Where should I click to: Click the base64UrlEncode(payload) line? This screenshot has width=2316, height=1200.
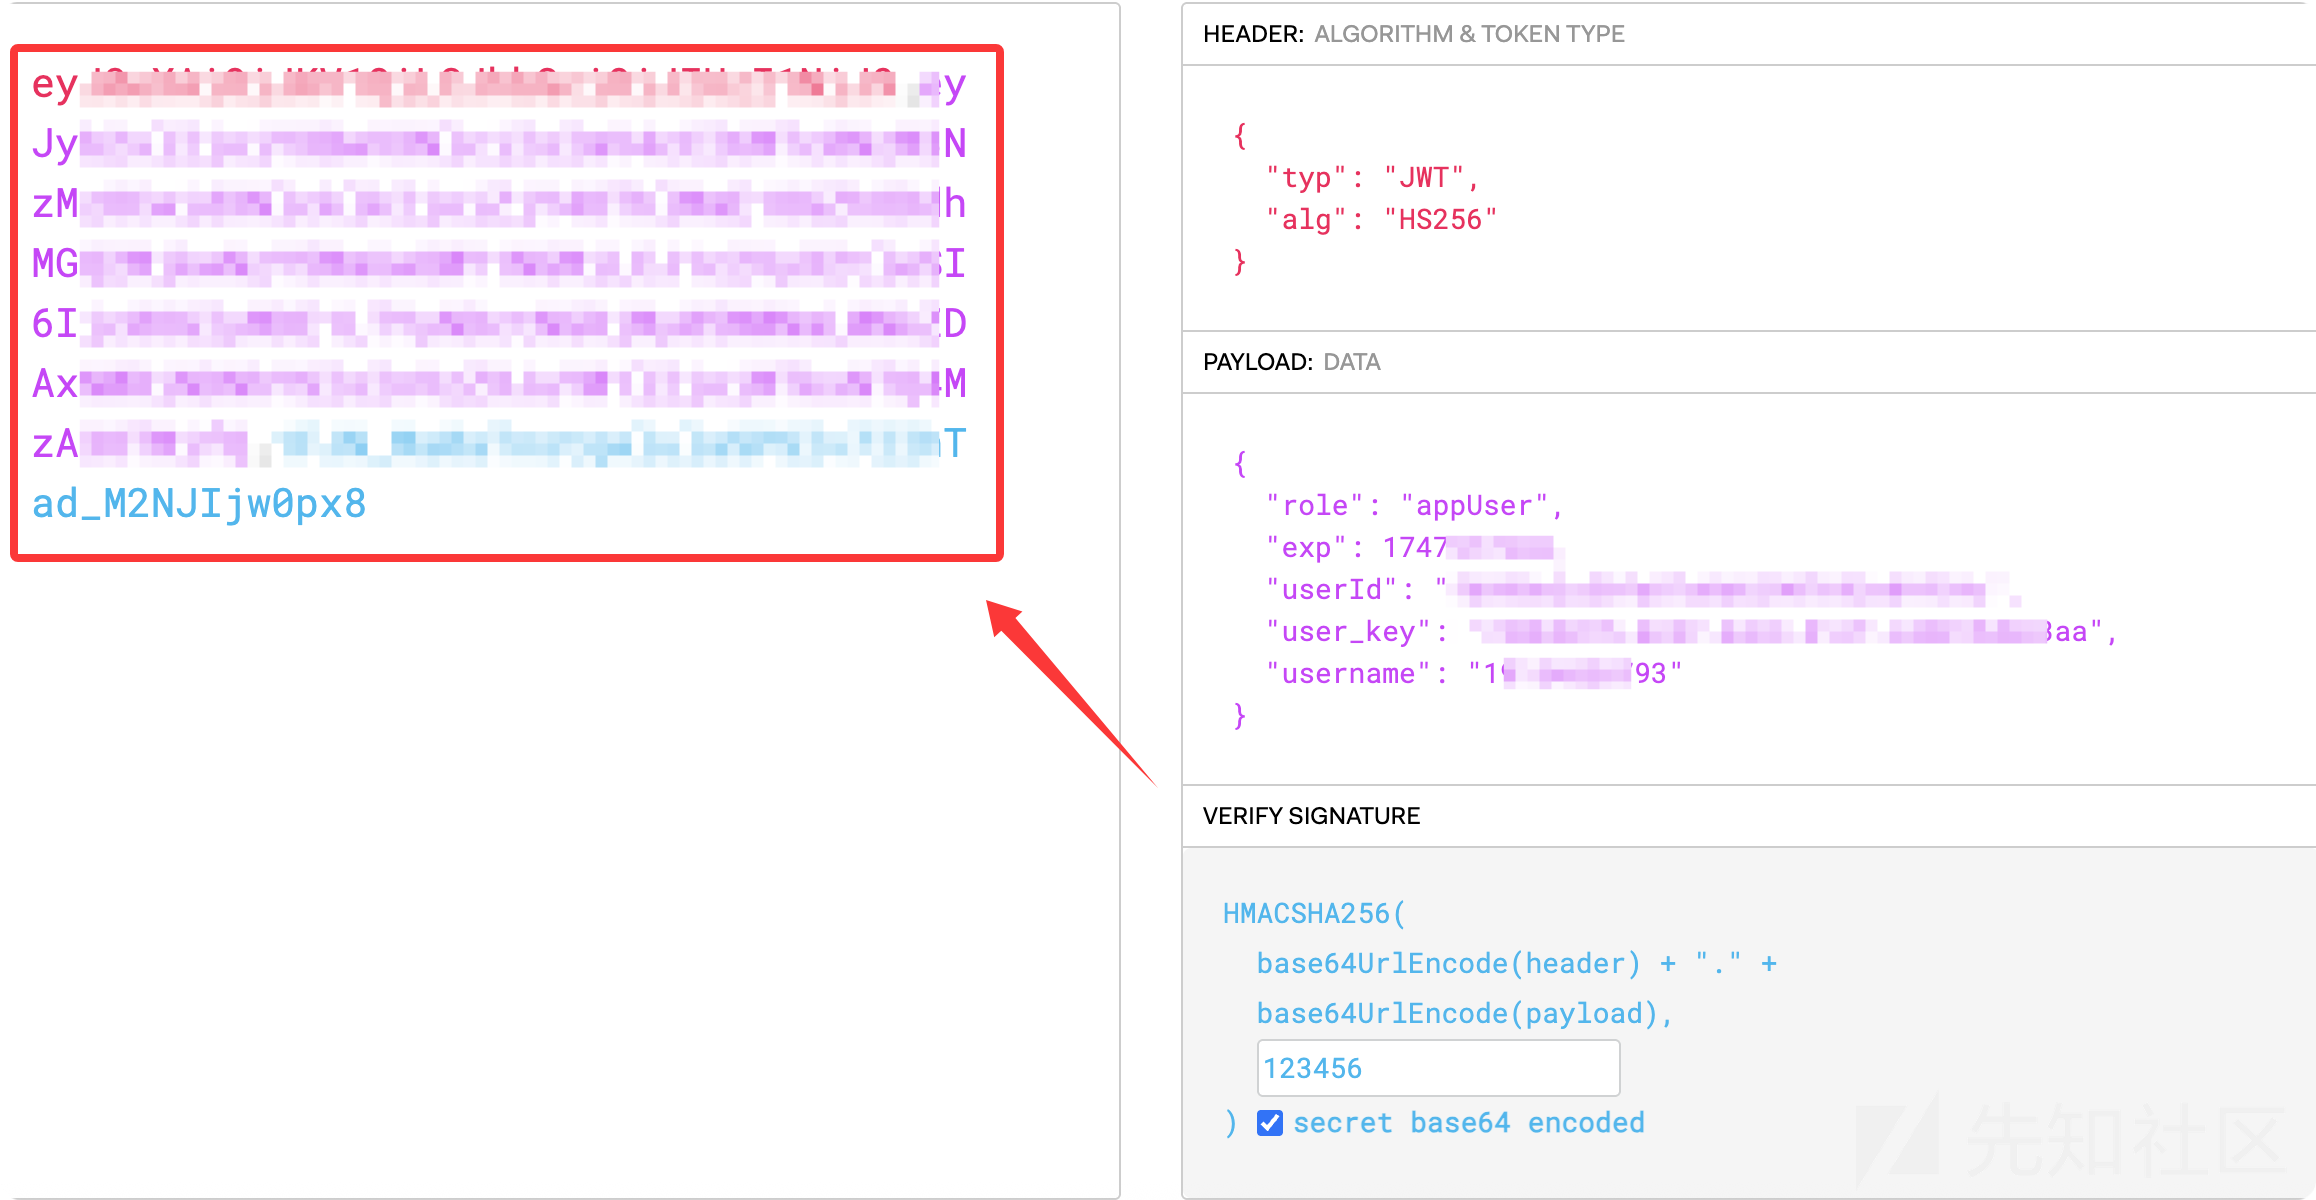pyautogui.click(x=1464, y=1014)
